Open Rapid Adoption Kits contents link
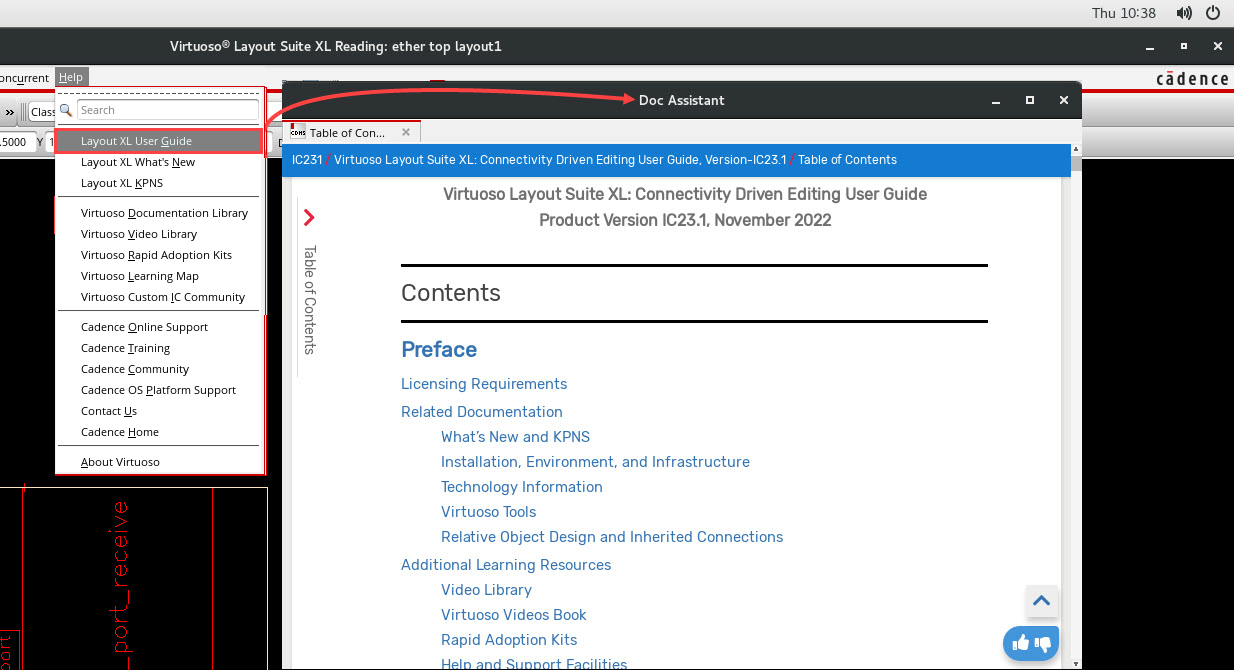 (x=509, y=640)
